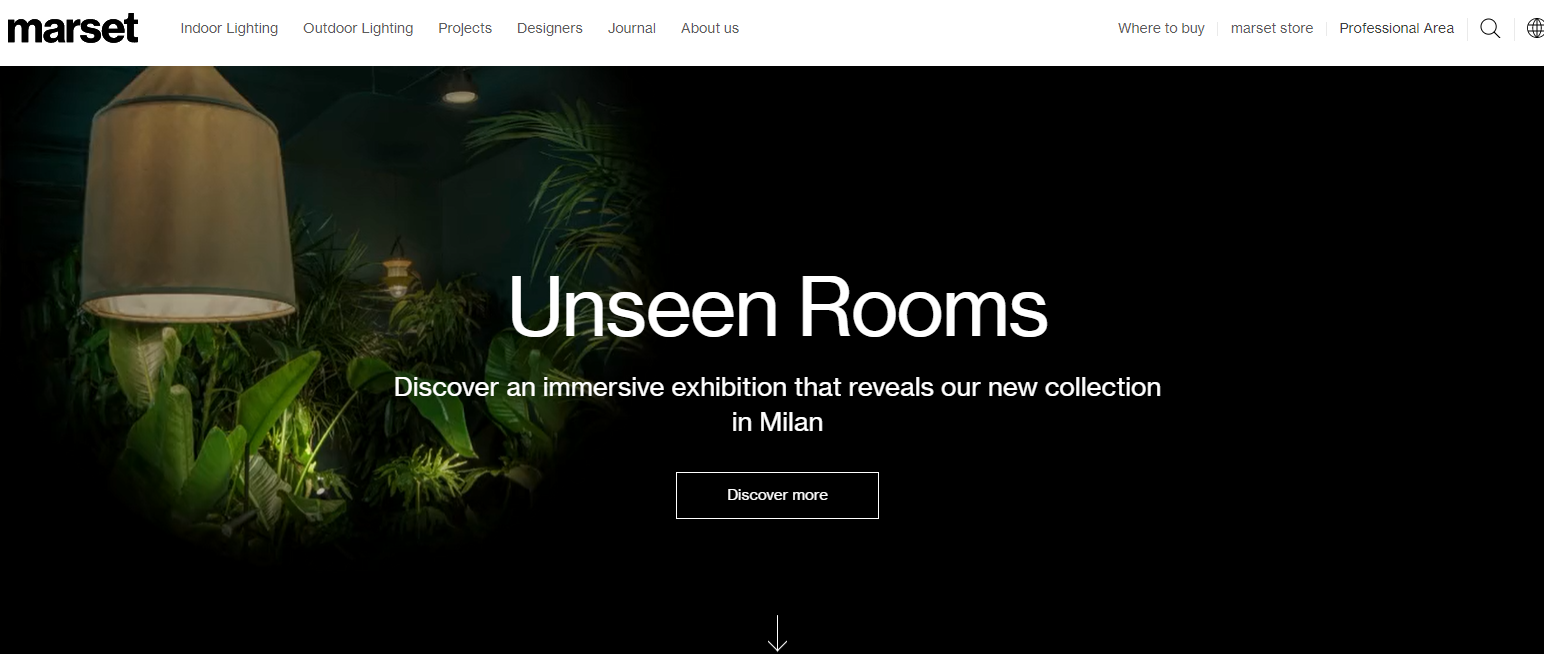
Task: Open the globe language selector icon
Action: click(1535, 28)
